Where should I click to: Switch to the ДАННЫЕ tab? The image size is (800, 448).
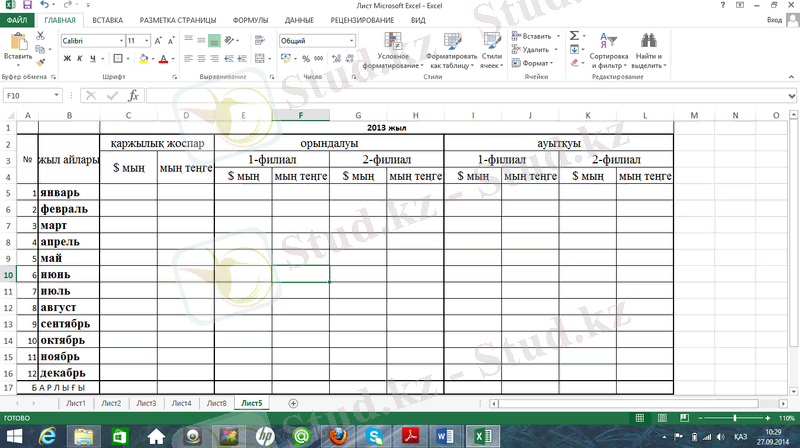pyautogui.click(x=299, y=20)
